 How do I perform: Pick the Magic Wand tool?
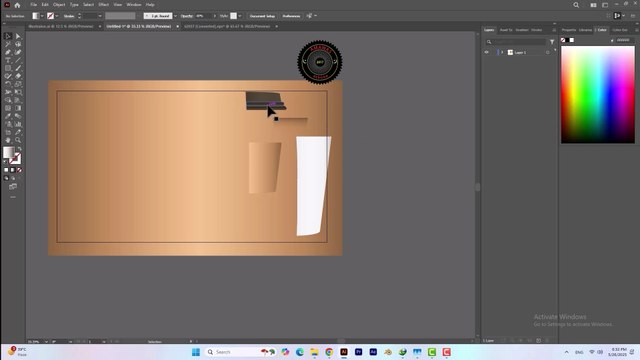[x=8, y=44]
